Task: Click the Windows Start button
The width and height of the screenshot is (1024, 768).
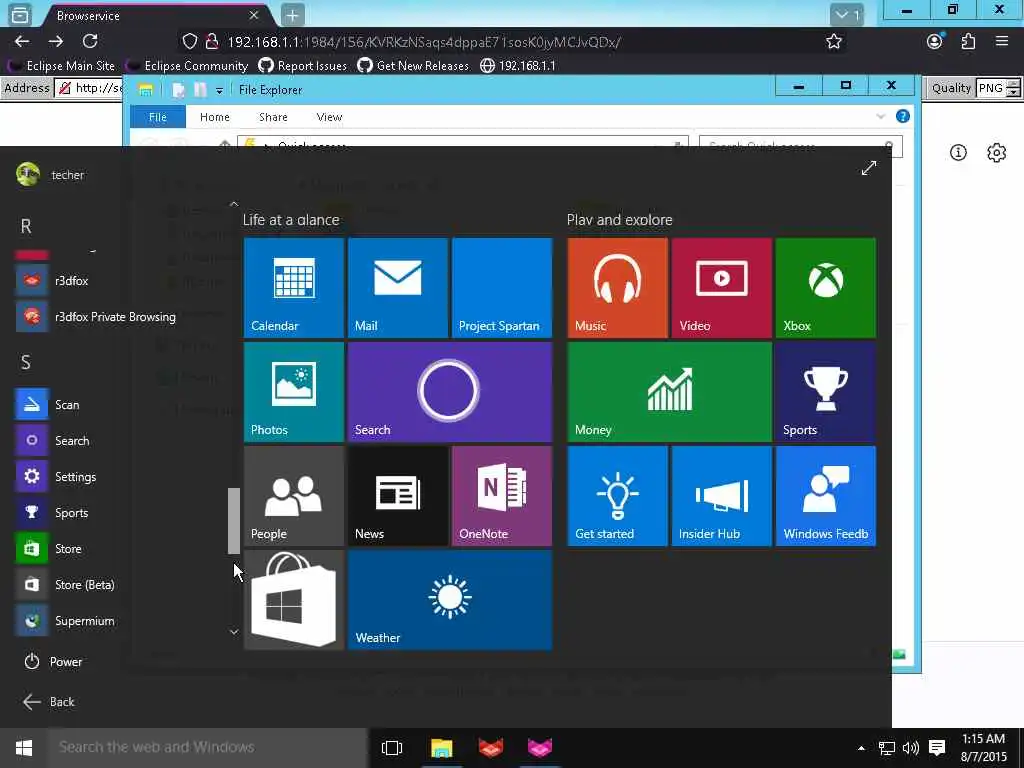Action: tap(24, 748)
